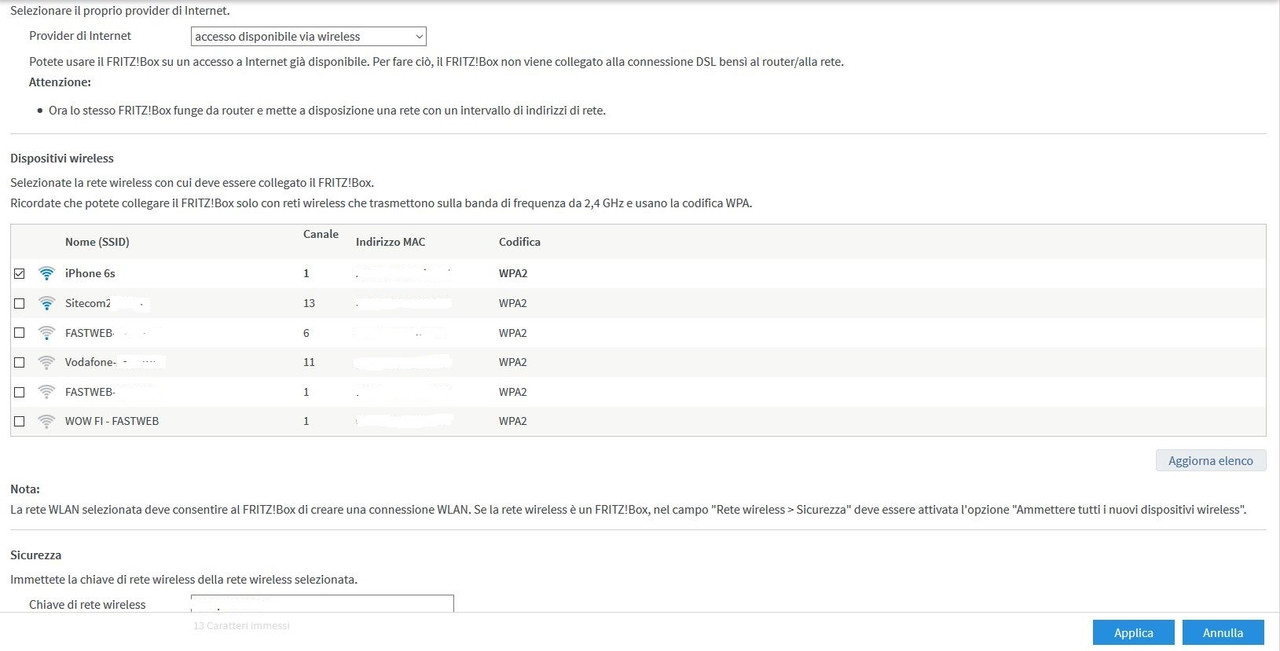Select the Sitecom network checkbox
1280x651 pixels.
pyautogui.click(x=19, y=303)
